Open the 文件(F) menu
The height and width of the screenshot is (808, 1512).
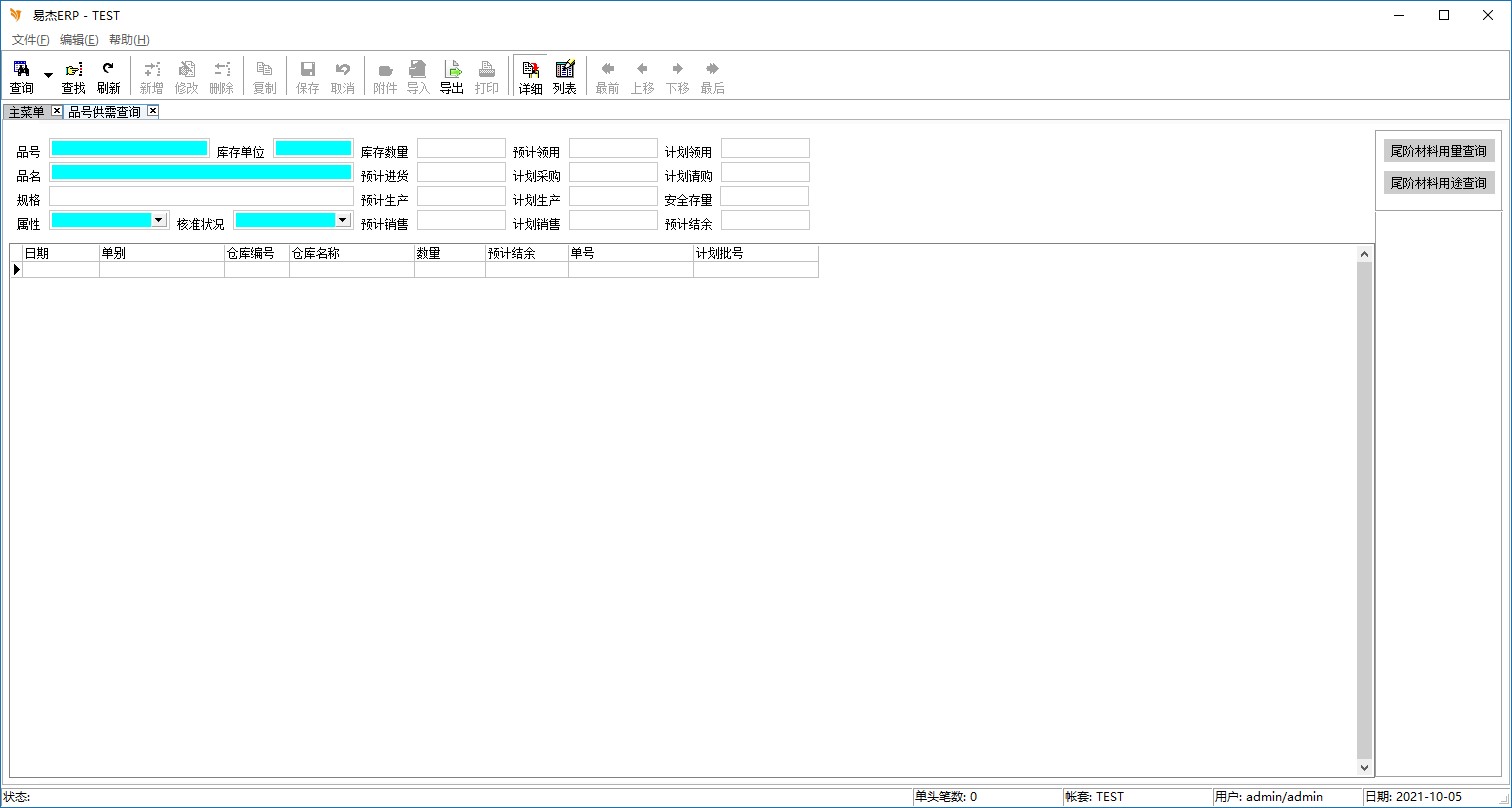point(30,40)
